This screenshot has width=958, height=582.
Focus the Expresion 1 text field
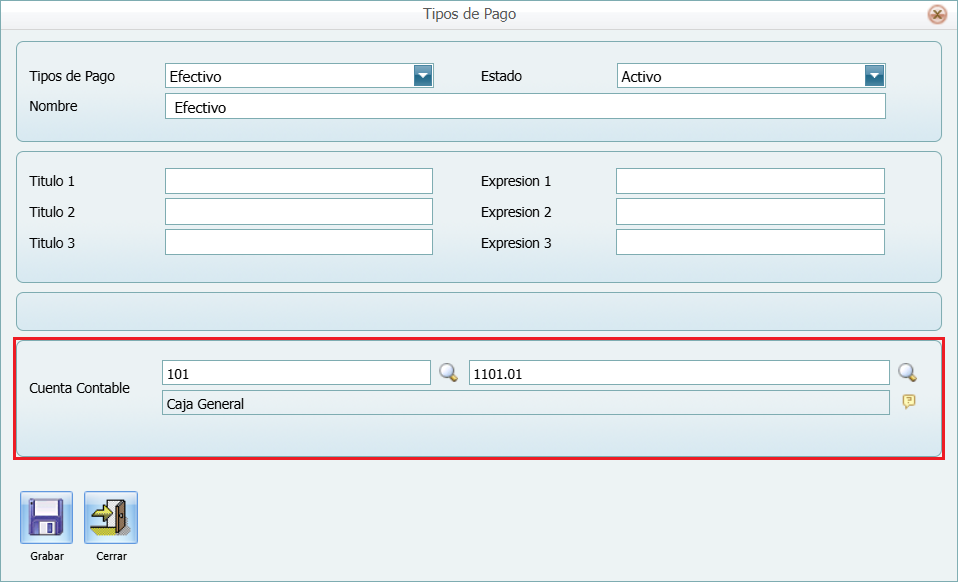(750, 181)
